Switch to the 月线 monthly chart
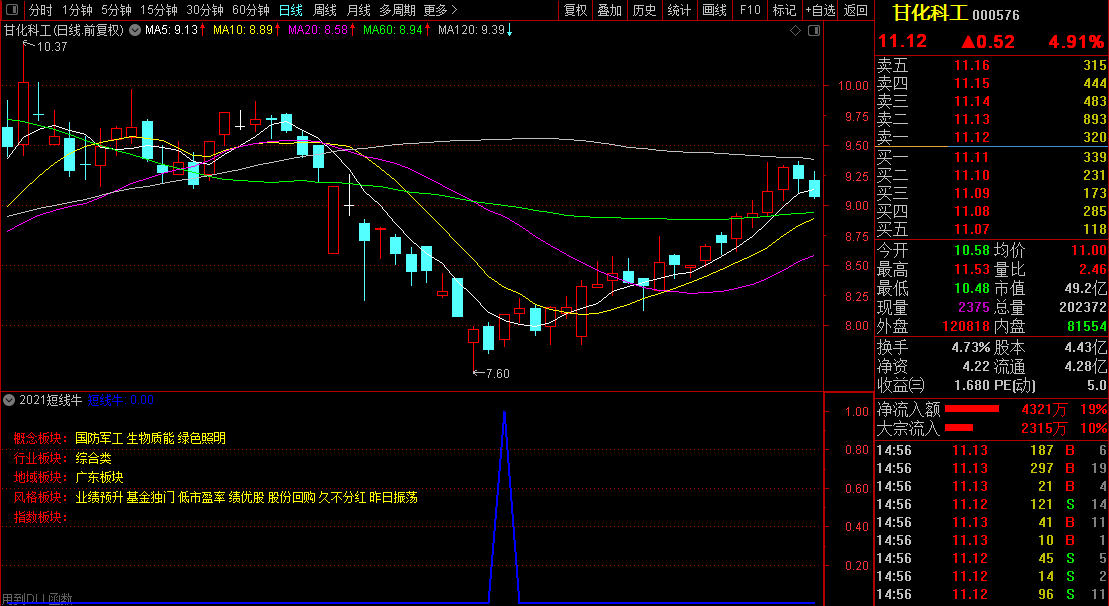The width and height of the screenshot is (1109, 606). point(359,10)
